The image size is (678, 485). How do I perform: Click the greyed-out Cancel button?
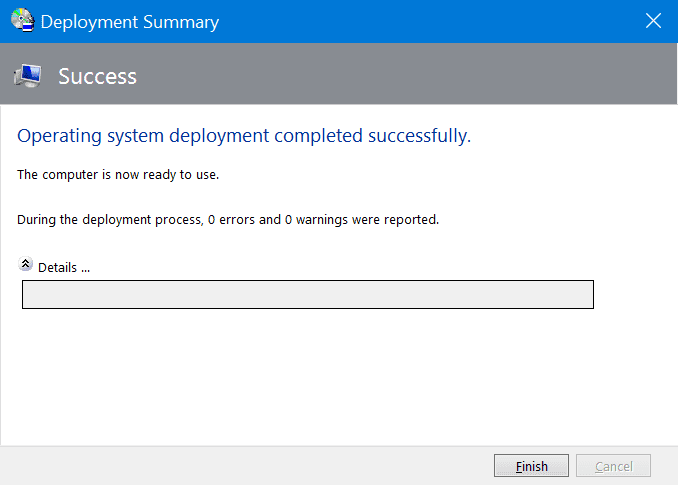pyautogui.click(x=613, y=466)
